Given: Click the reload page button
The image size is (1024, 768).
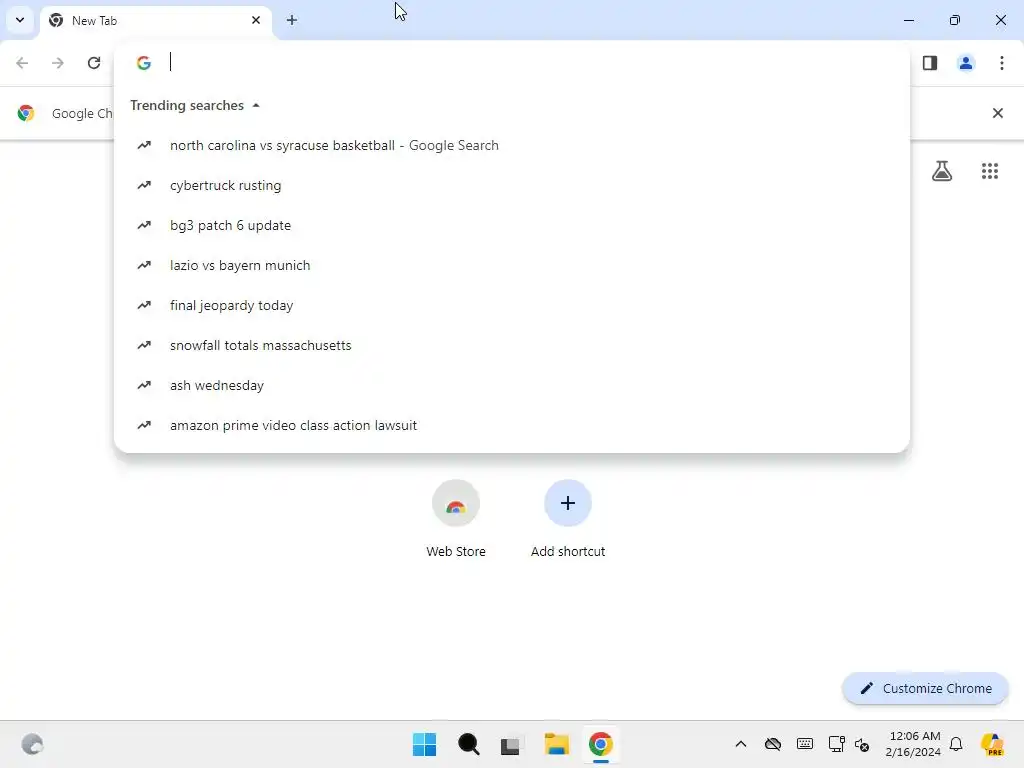Looking at the screenshot, I should [x=94, y=63].
